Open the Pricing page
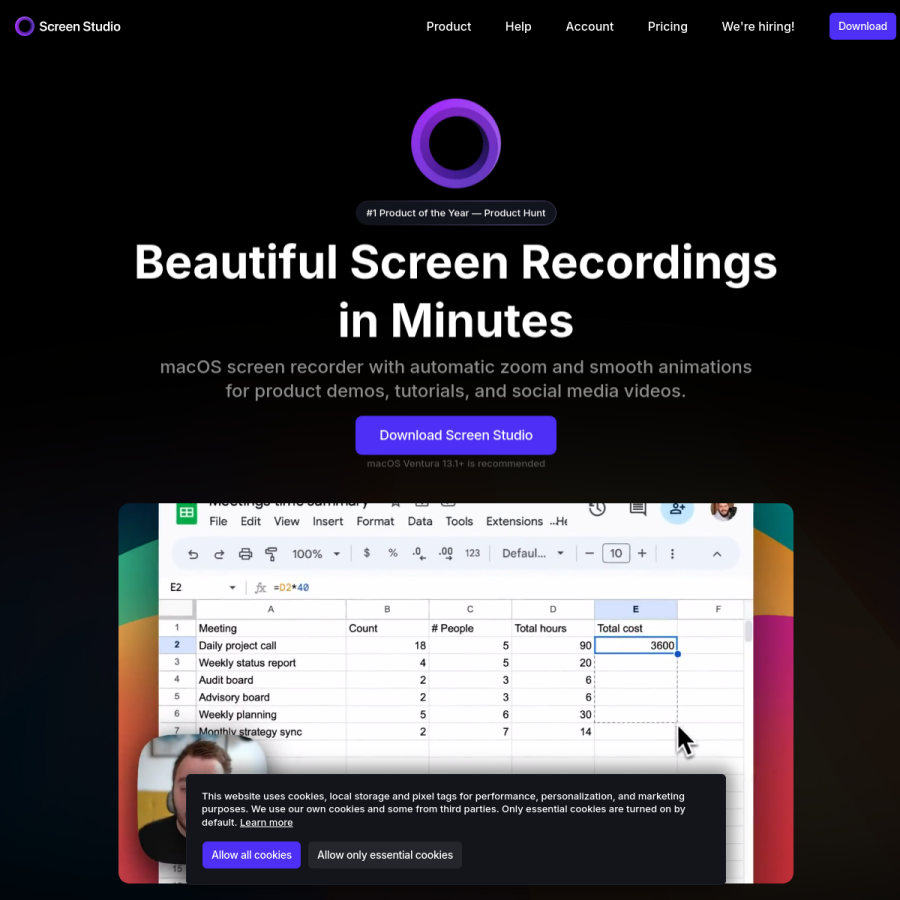This screenshot has height=900, width=900. 667,26
